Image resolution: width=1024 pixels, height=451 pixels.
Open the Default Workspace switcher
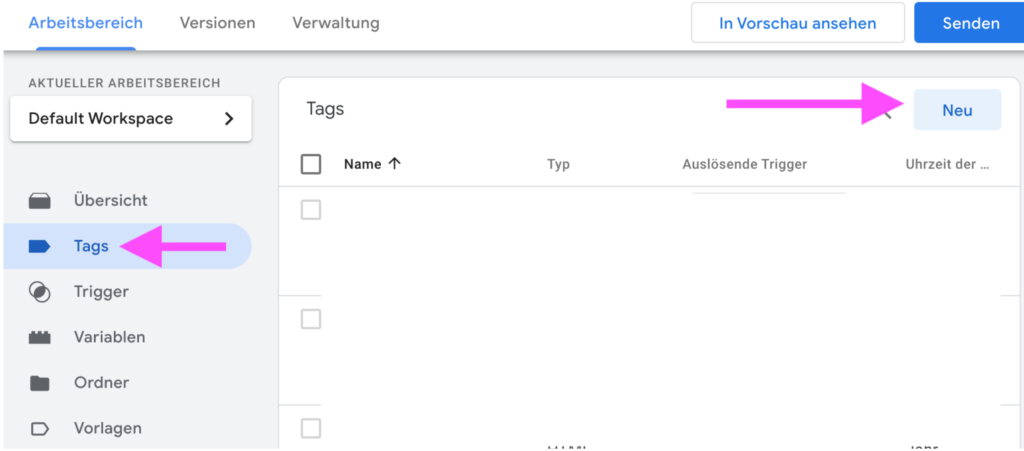[130, 119]
